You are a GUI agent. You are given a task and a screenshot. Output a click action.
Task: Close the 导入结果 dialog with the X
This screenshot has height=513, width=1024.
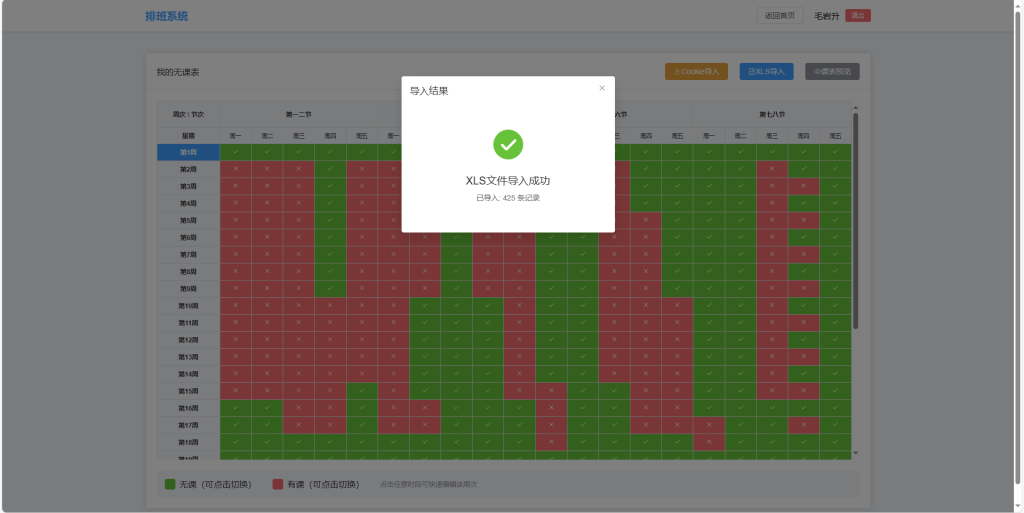602,88
